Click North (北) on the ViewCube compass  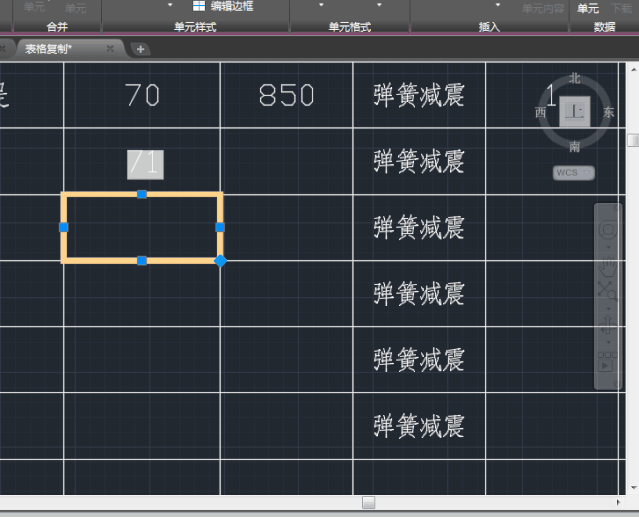(x=575, y=78)
